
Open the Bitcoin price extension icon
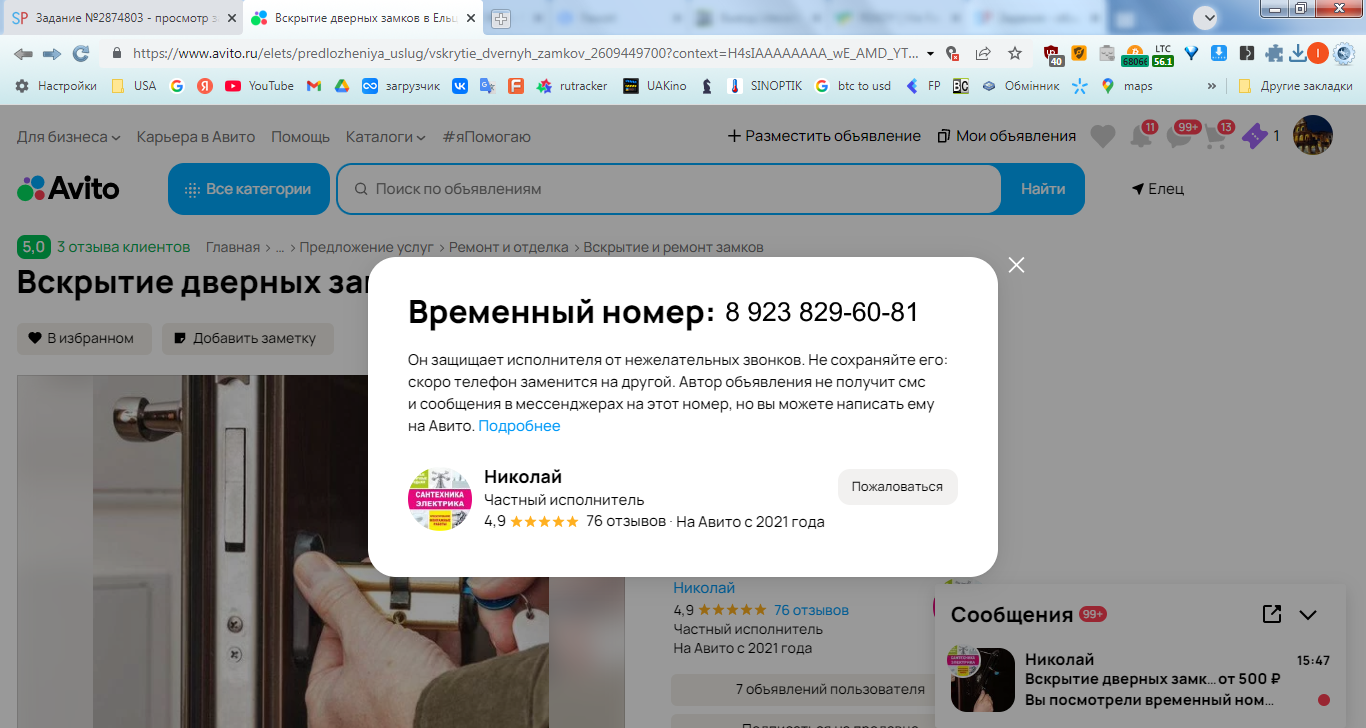(x=1135, y=55)
